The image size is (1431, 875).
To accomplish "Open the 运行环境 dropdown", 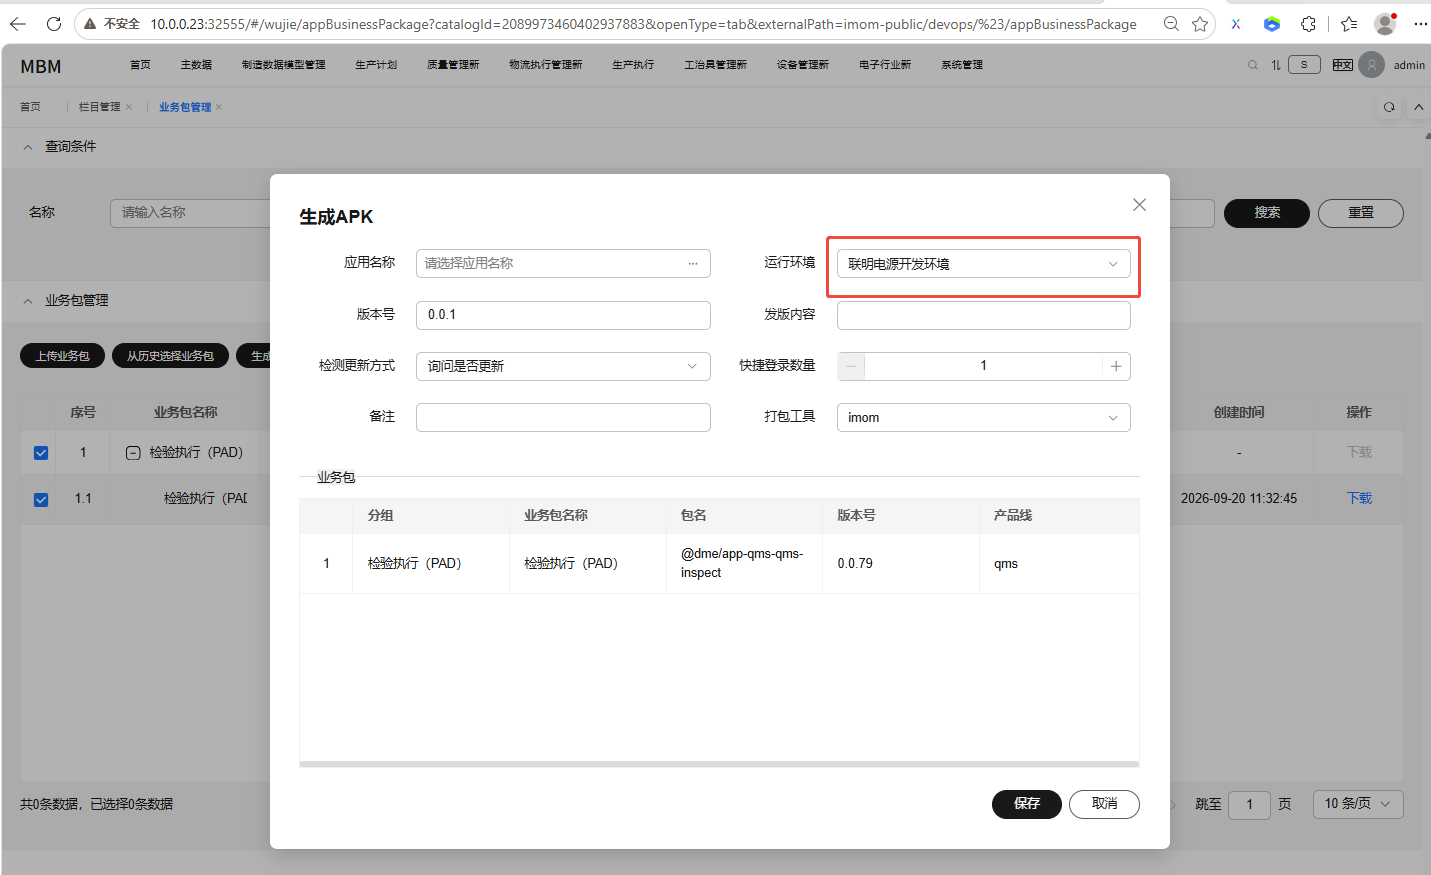I will tap(983, 264).
